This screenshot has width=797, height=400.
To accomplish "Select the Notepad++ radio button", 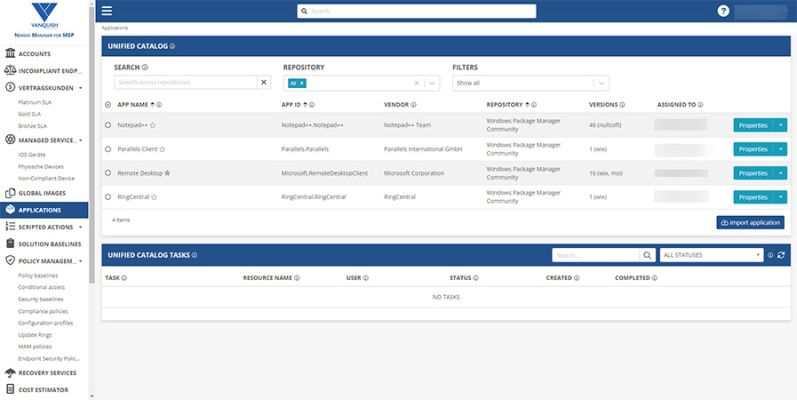I will tap(108, 125).
